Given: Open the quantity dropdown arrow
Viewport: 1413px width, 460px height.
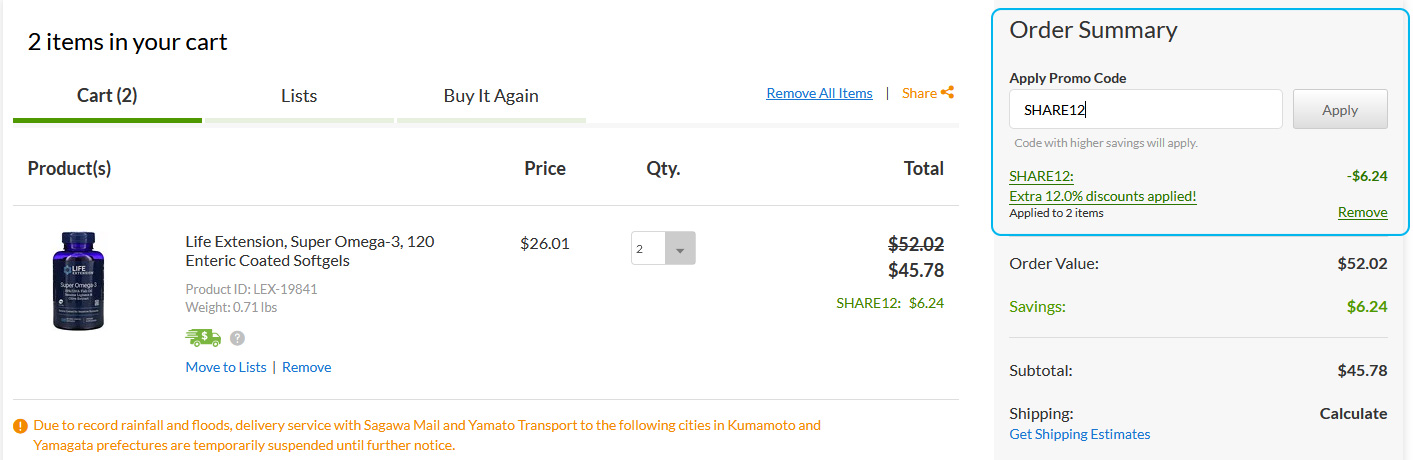Looking at the screenshot, I should click(680, 249).
